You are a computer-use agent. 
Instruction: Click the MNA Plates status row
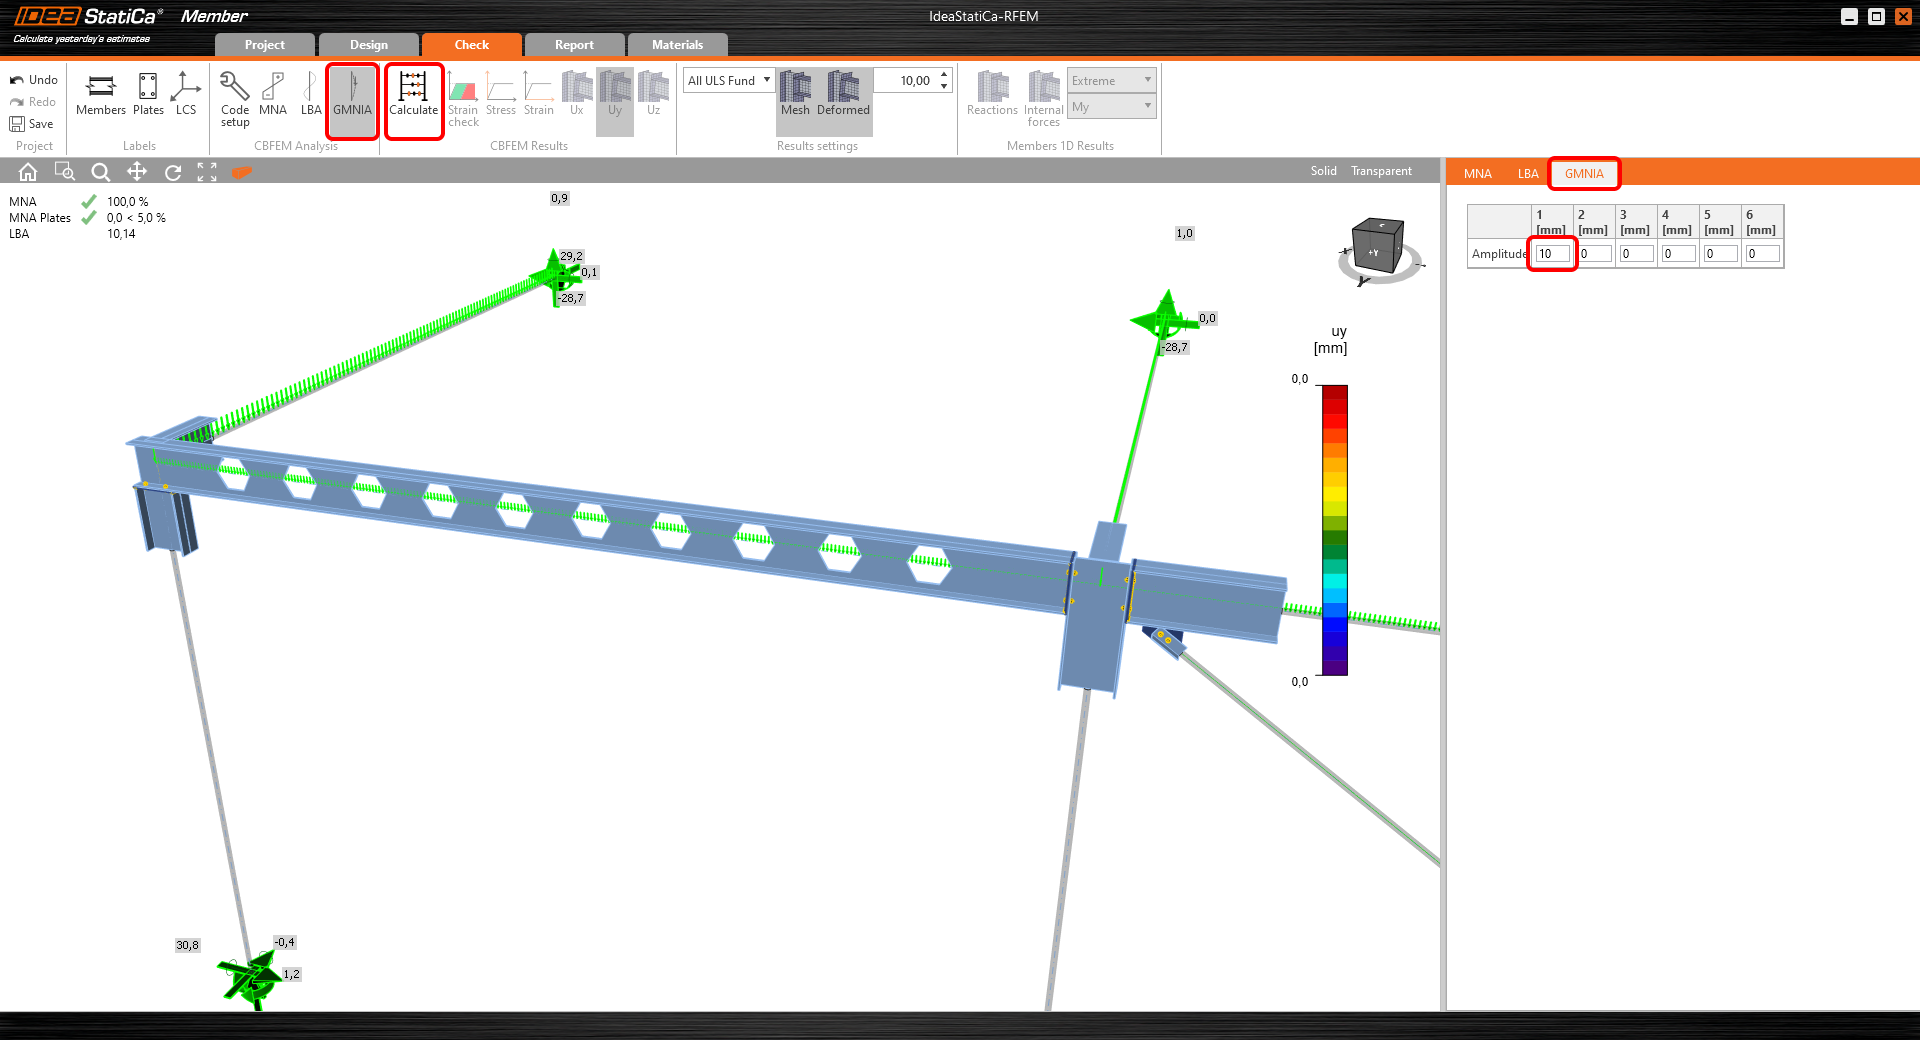click(88, 218)
